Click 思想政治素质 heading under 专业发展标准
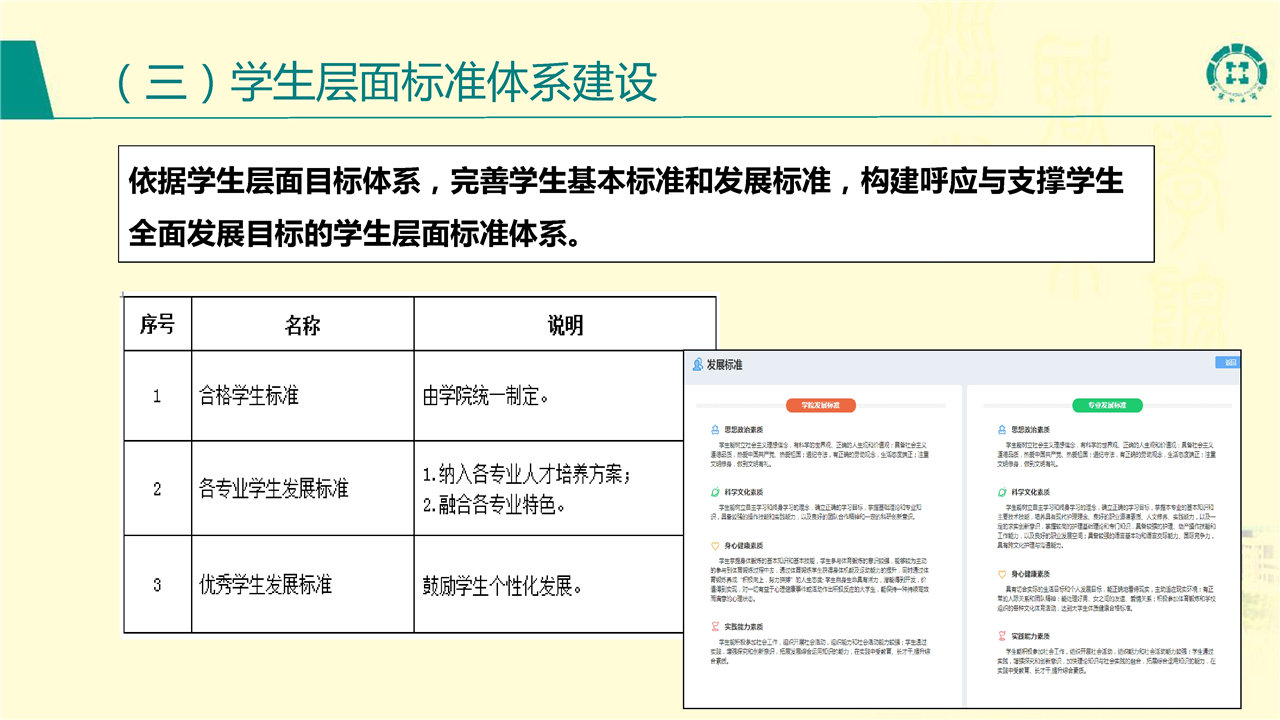The image size is (1280, 720). (x=1032, y=428)
